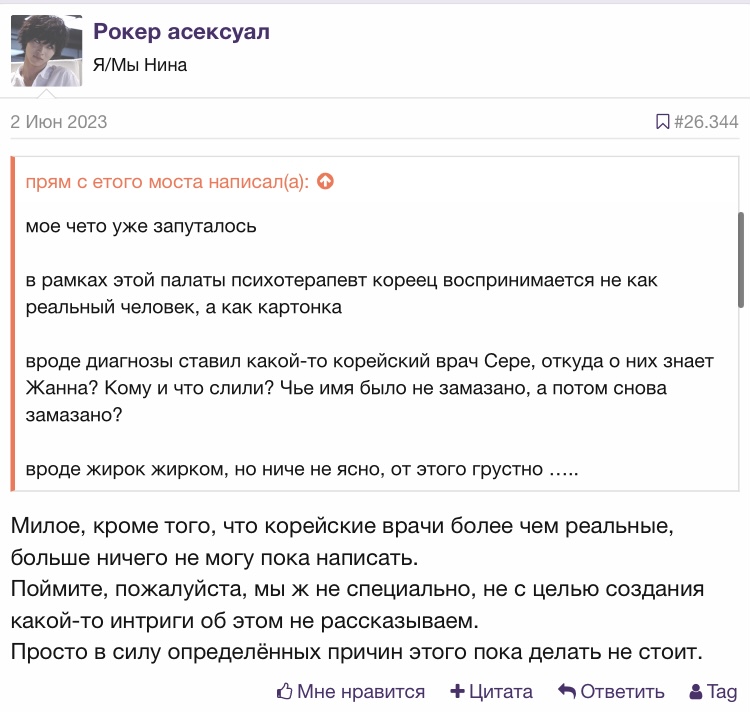
Task: Click the thumbs-up icon
Action: (284, 691)
